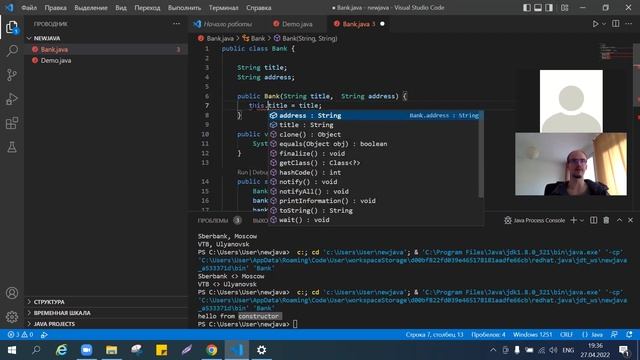Open the Explorer view in activity bar
The width and height of the screenshot is (640, 360).
pyautogui.click(x=12, y=27)
